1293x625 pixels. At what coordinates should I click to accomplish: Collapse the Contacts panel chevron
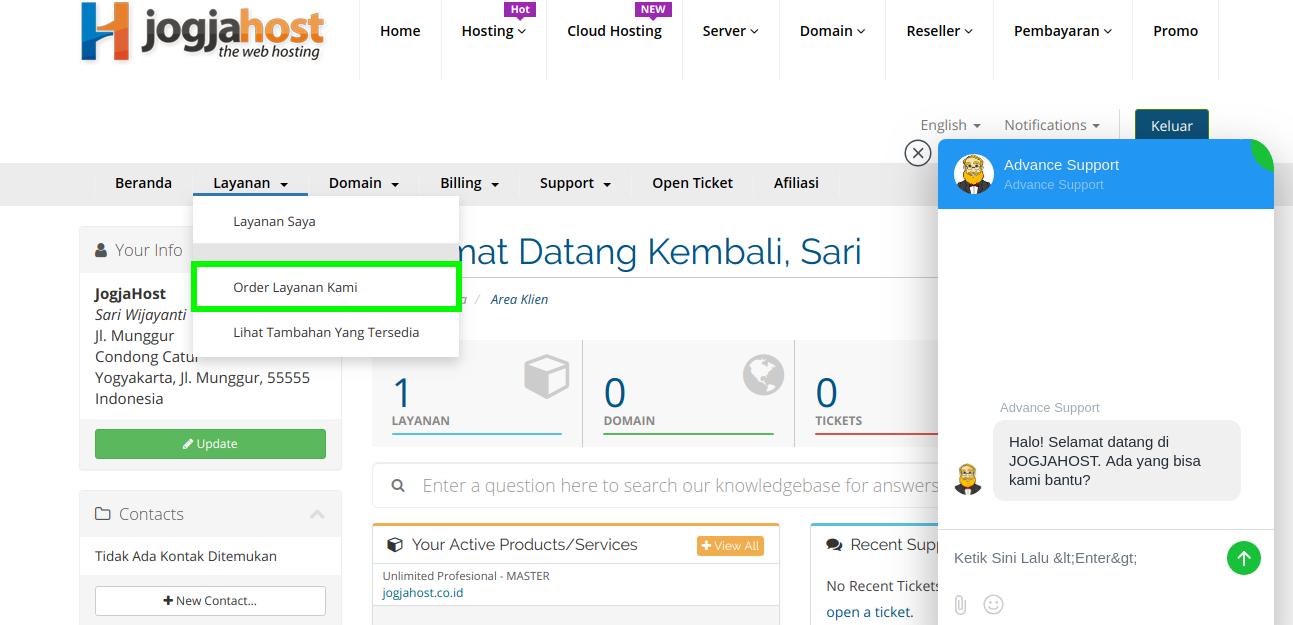317,514
